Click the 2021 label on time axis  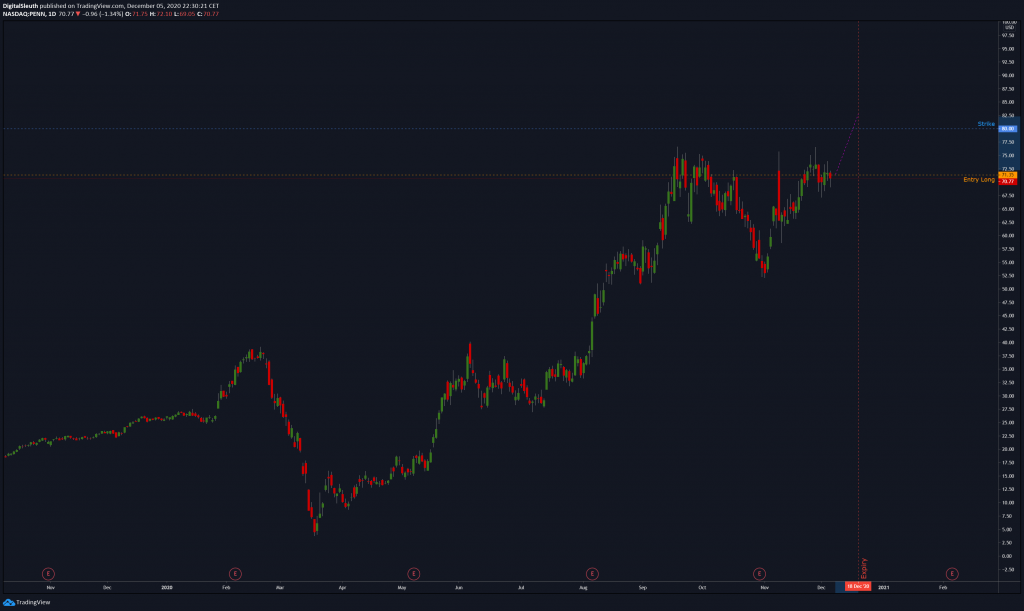(883, 588)
